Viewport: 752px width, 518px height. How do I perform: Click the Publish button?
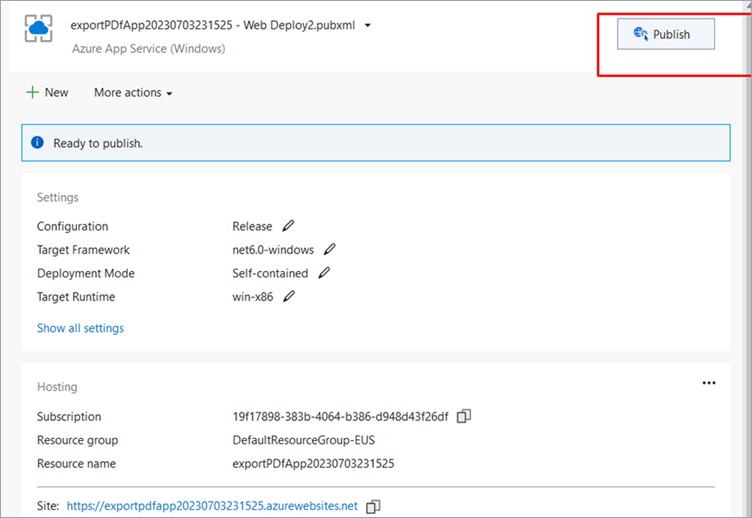click(x=665, y=34)
